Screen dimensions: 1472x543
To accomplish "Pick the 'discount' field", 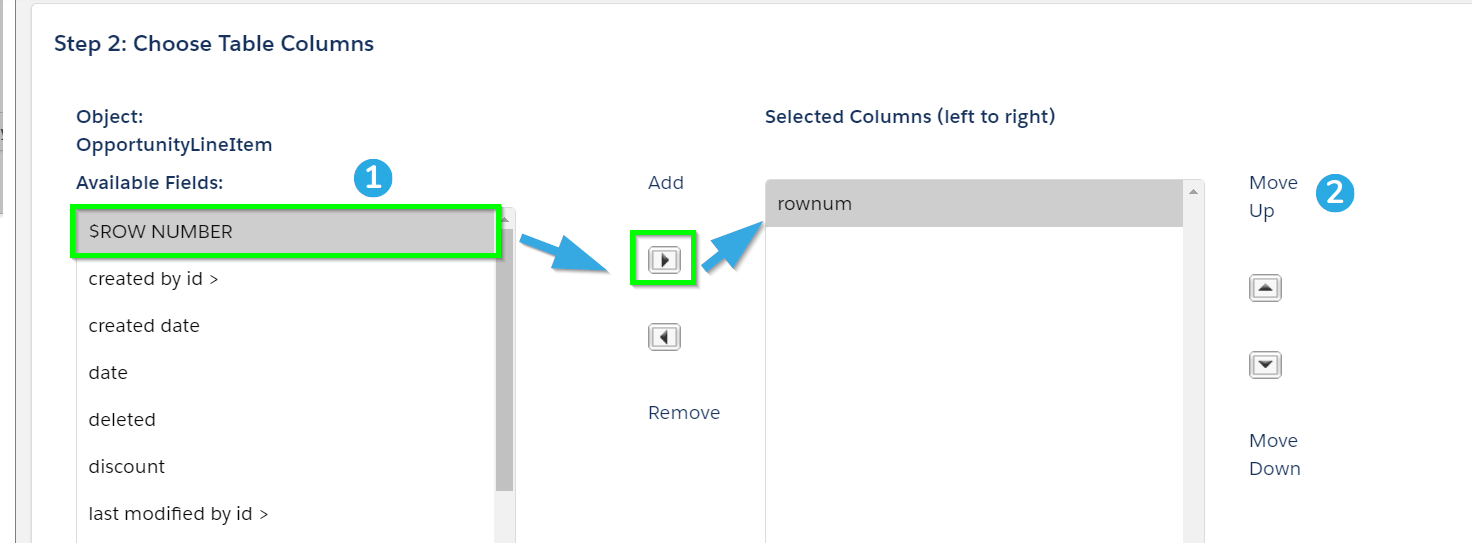I will coord(286,467).
